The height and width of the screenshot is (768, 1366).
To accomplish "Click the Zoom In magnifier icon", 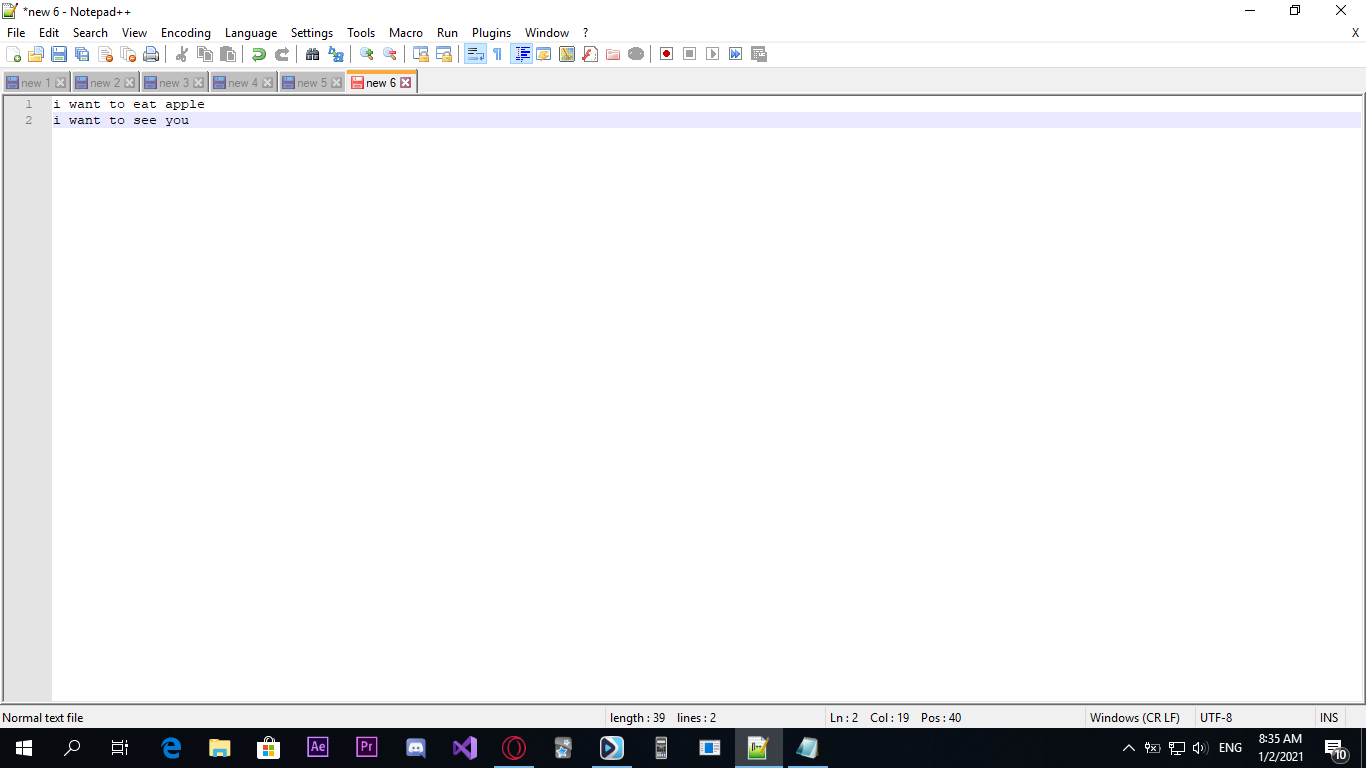I will (367, 54).
